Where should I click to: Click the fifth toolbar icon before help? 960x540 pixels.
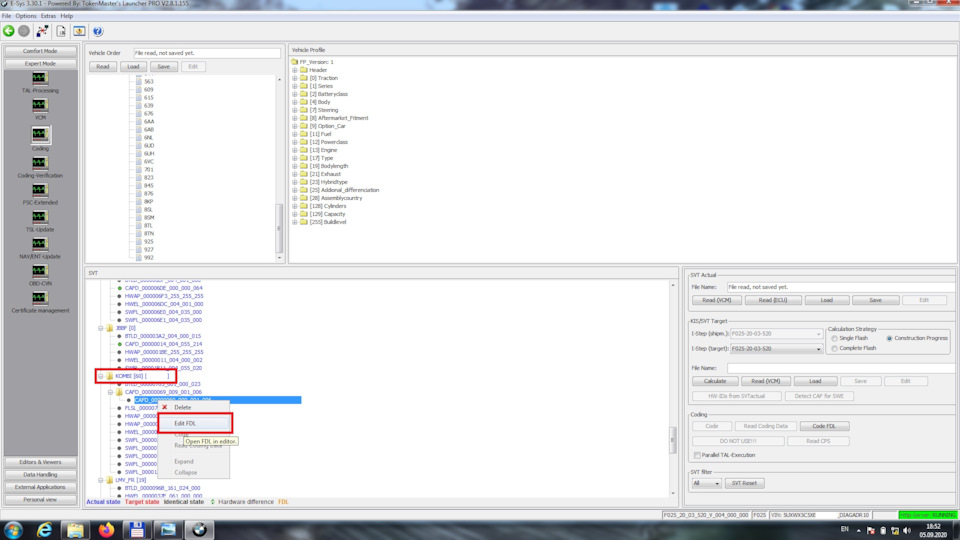[80, 31]
